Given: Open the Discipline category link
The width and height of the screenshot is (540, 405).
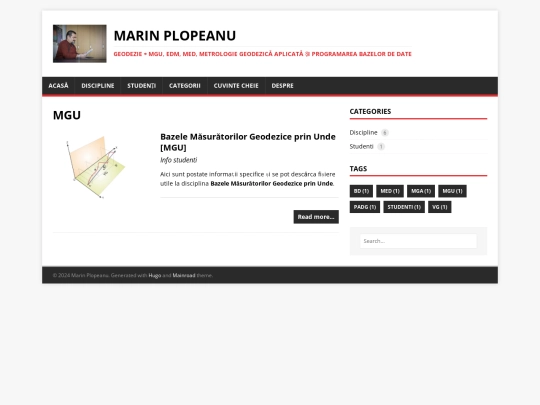Looking at the screenshot, I should click(x=363, y=133).
